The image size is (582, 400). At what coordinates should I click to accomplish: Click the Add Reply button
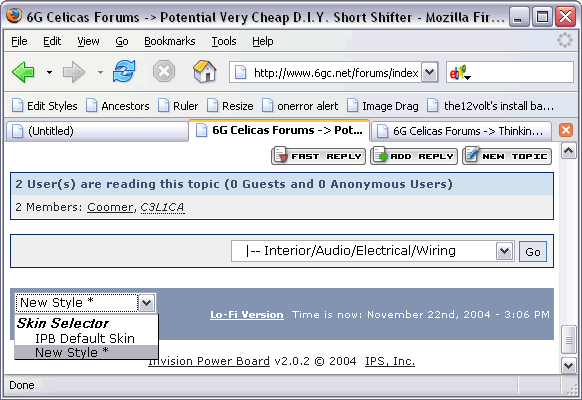point(414,156)
